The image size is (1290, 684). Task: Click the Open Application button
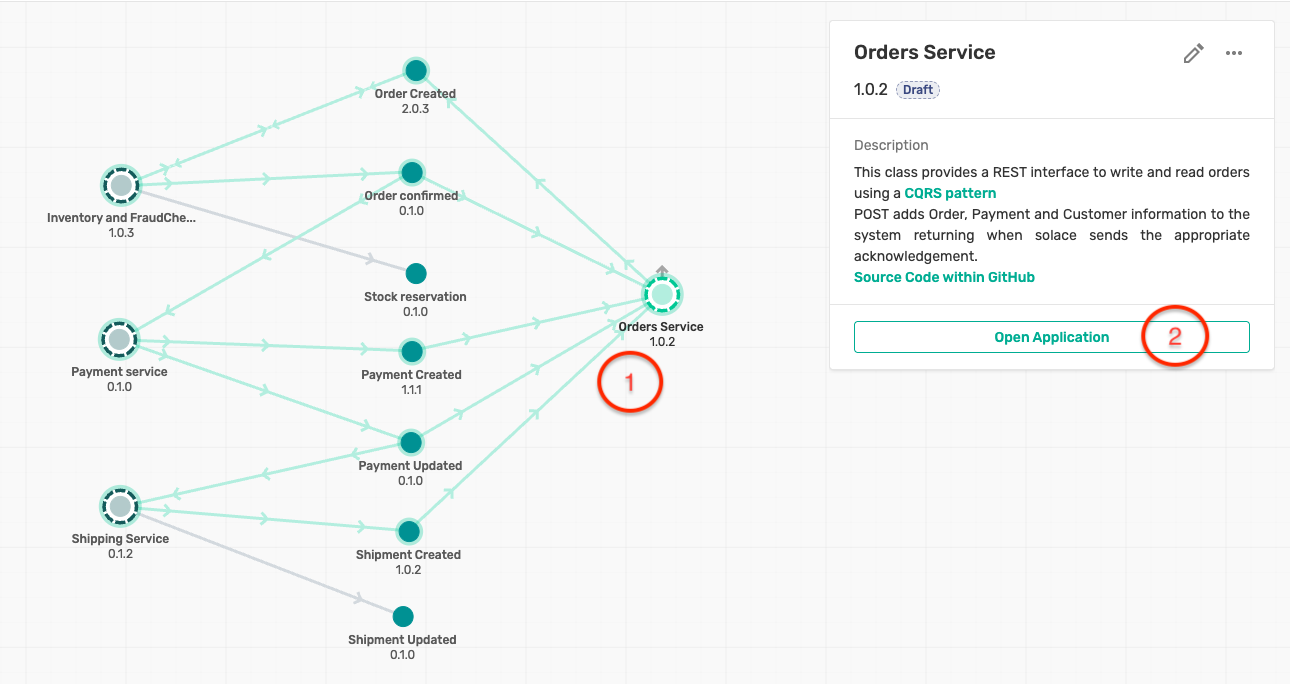(x=1051, y=337)
